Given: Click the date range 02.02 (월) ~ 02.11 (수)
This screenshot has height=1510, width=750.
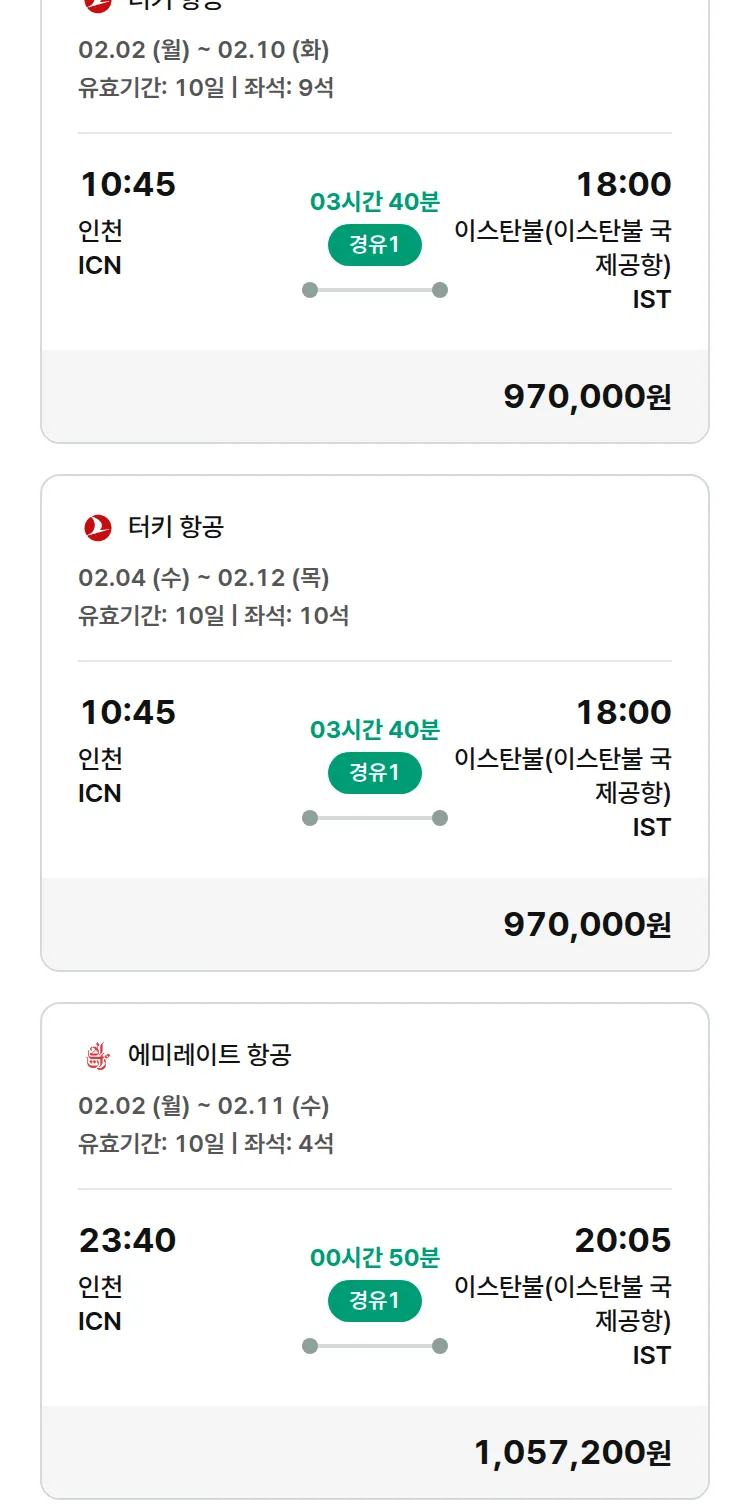Looking at the screenshot, I should pos(204,1106).
